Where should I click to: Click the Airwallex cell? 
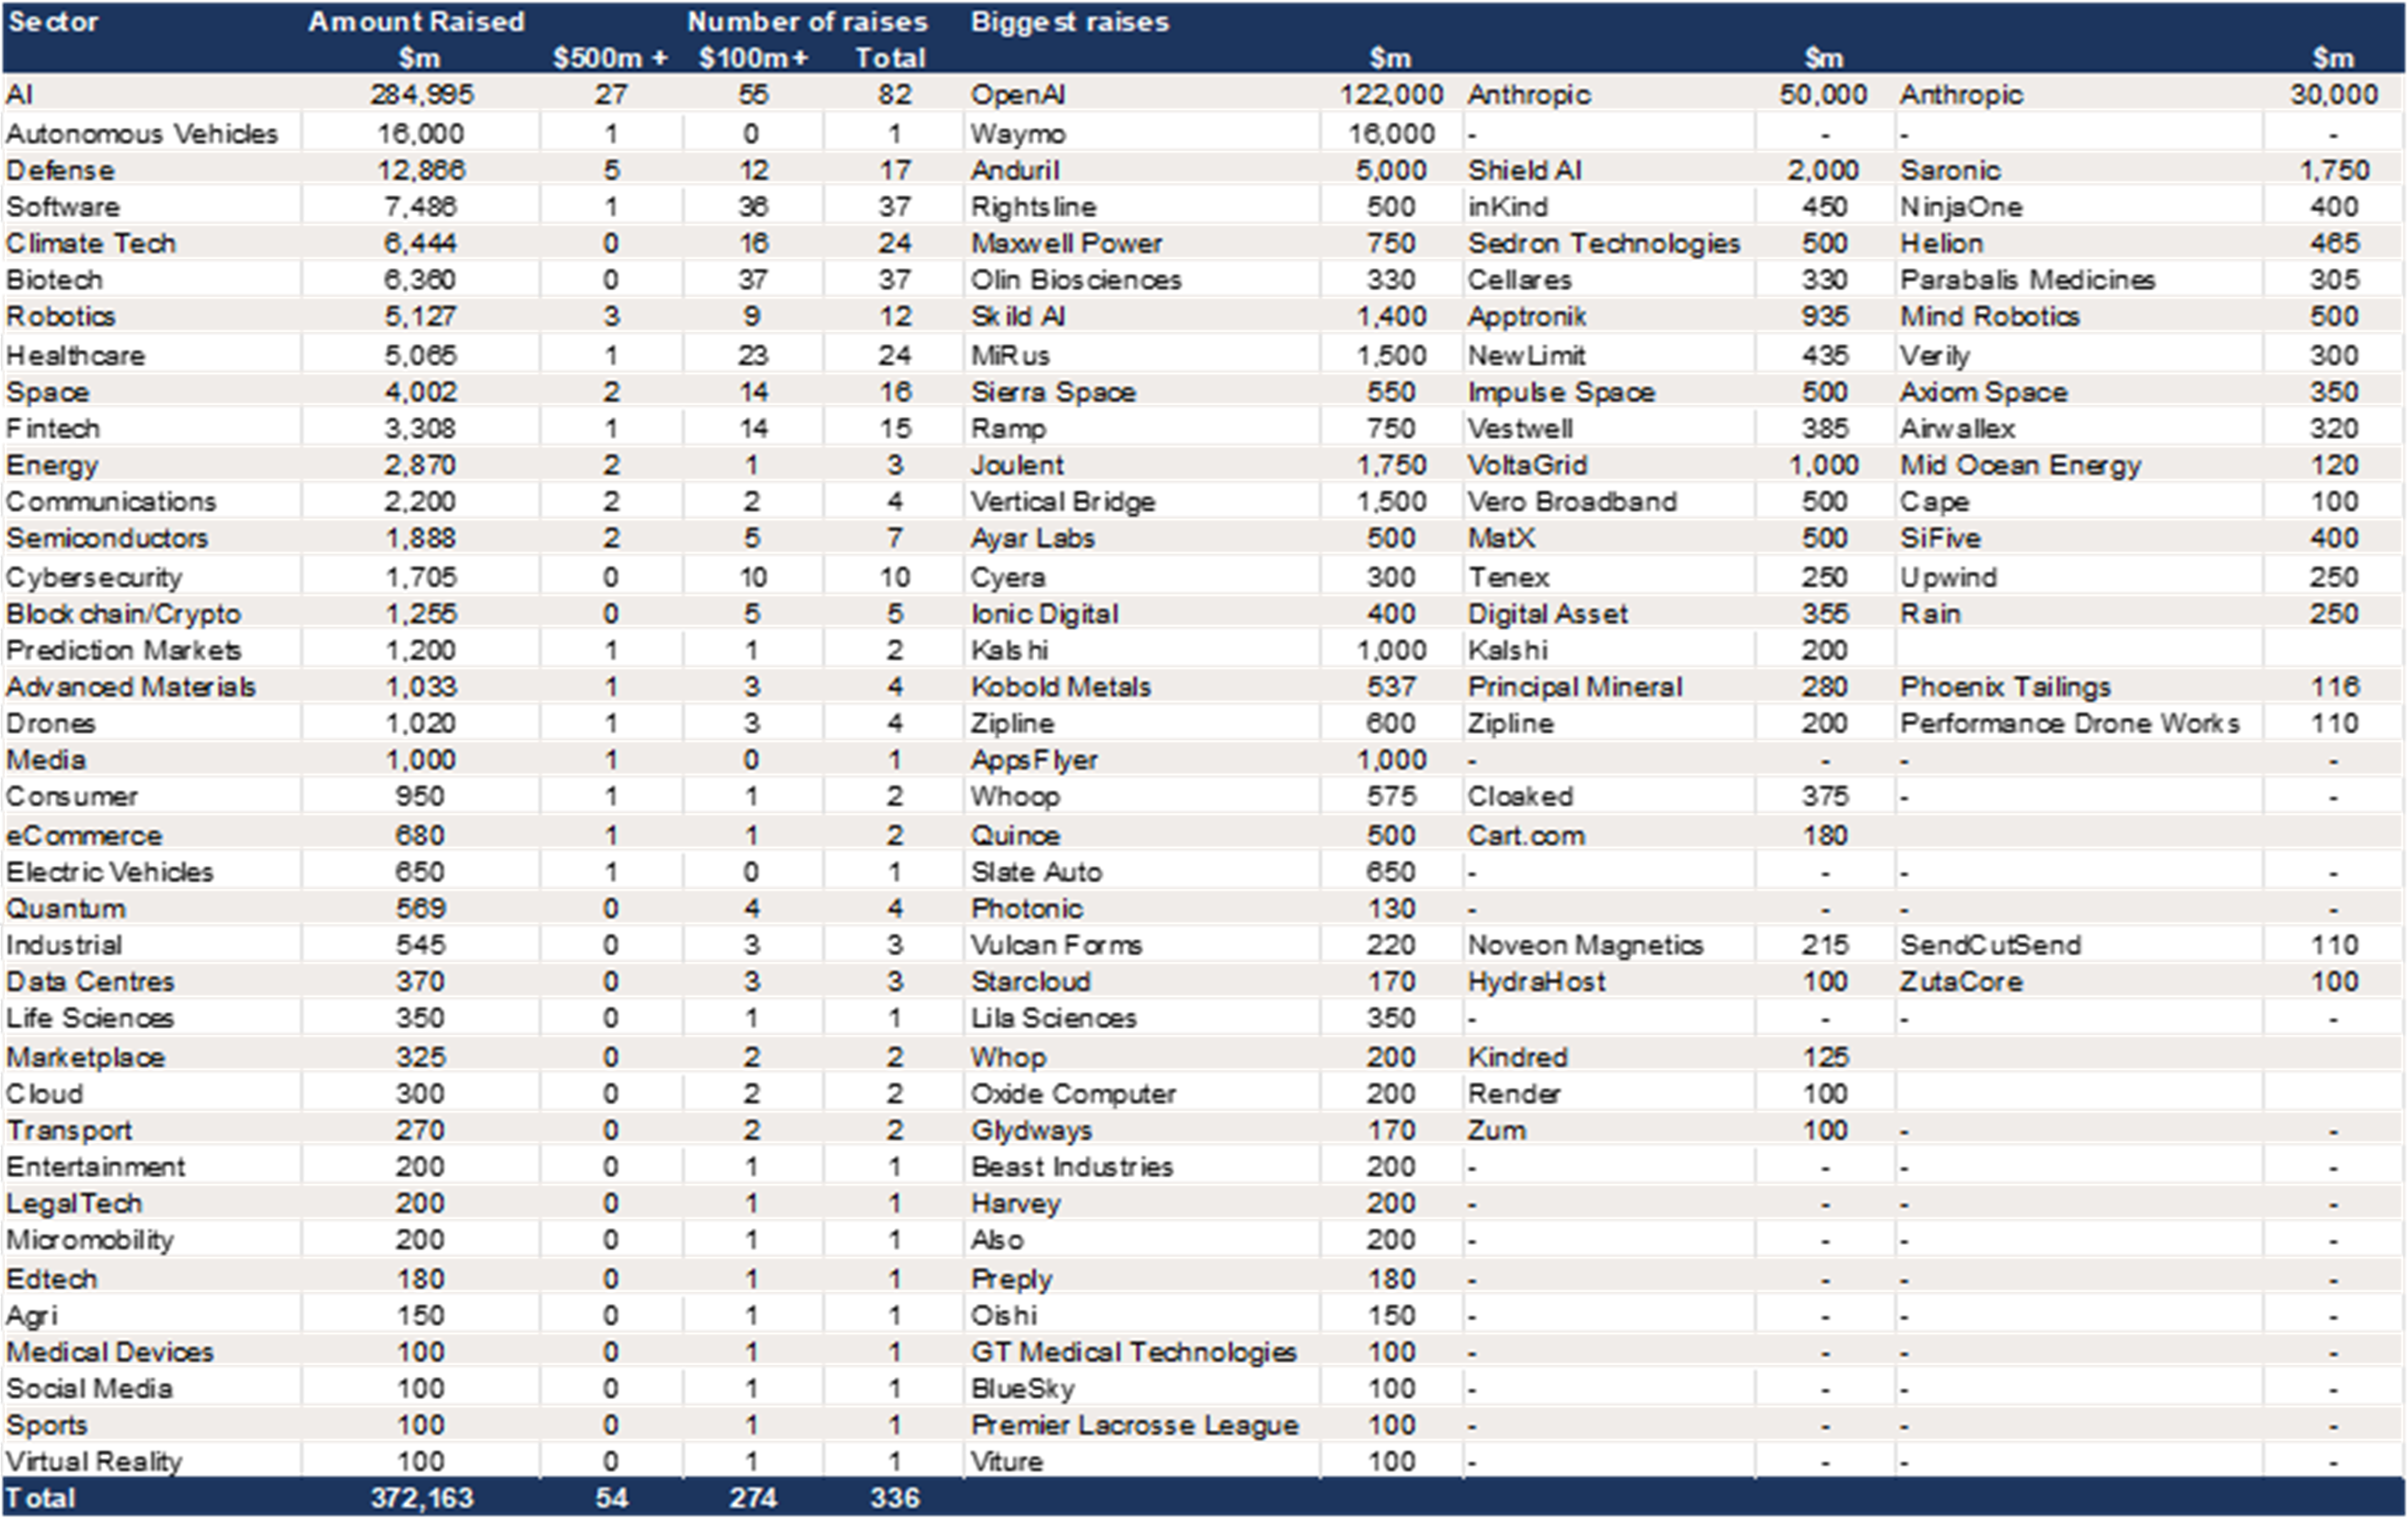point(1957,429)
